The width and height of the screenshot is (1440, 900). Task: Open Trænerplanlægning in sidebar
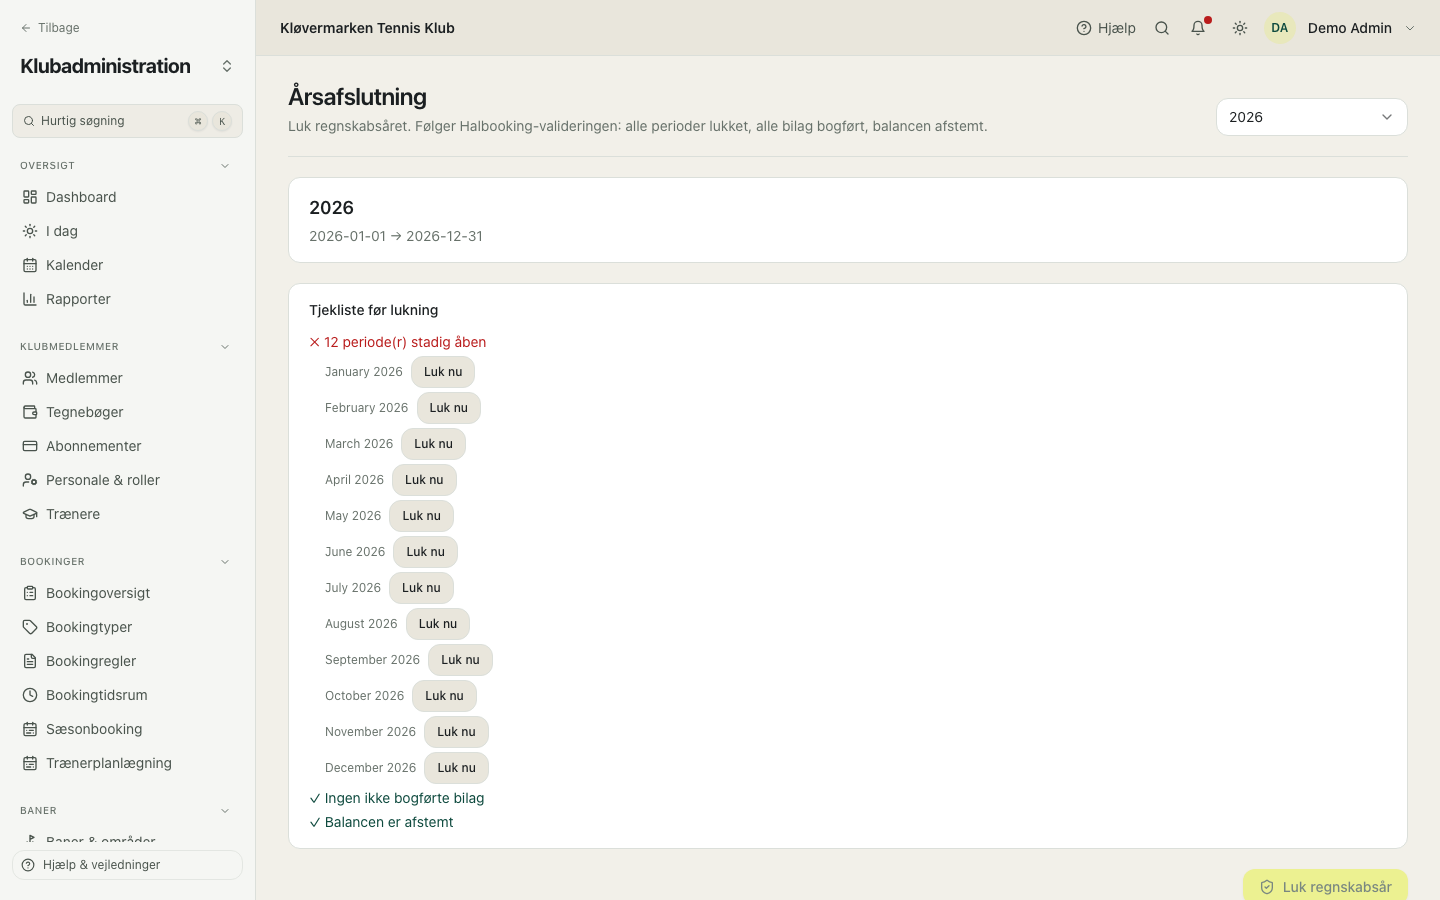[127, 763]
